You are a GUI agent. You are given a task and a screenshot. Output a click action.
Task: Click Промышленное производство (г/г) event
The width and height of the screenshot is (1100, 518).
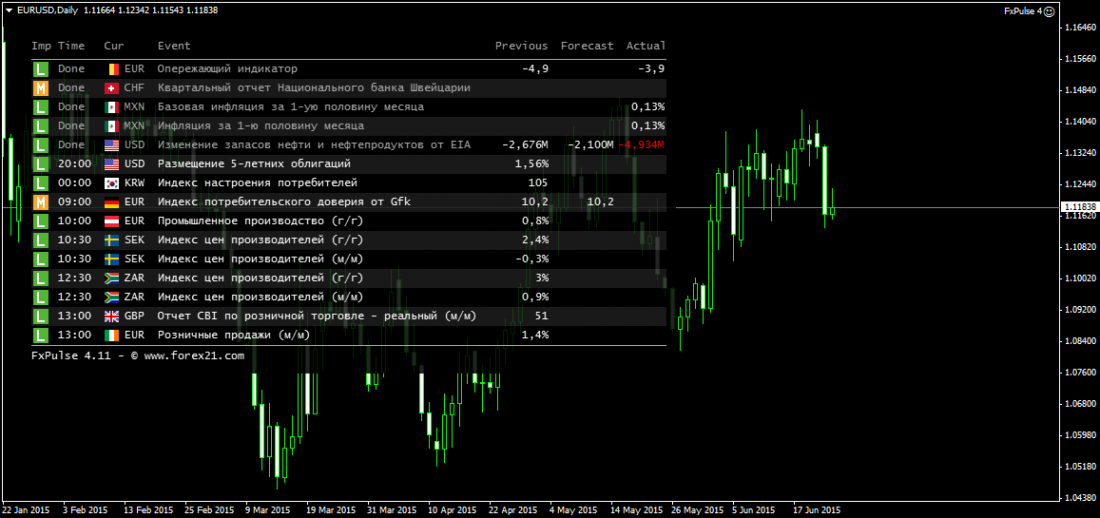260,221
